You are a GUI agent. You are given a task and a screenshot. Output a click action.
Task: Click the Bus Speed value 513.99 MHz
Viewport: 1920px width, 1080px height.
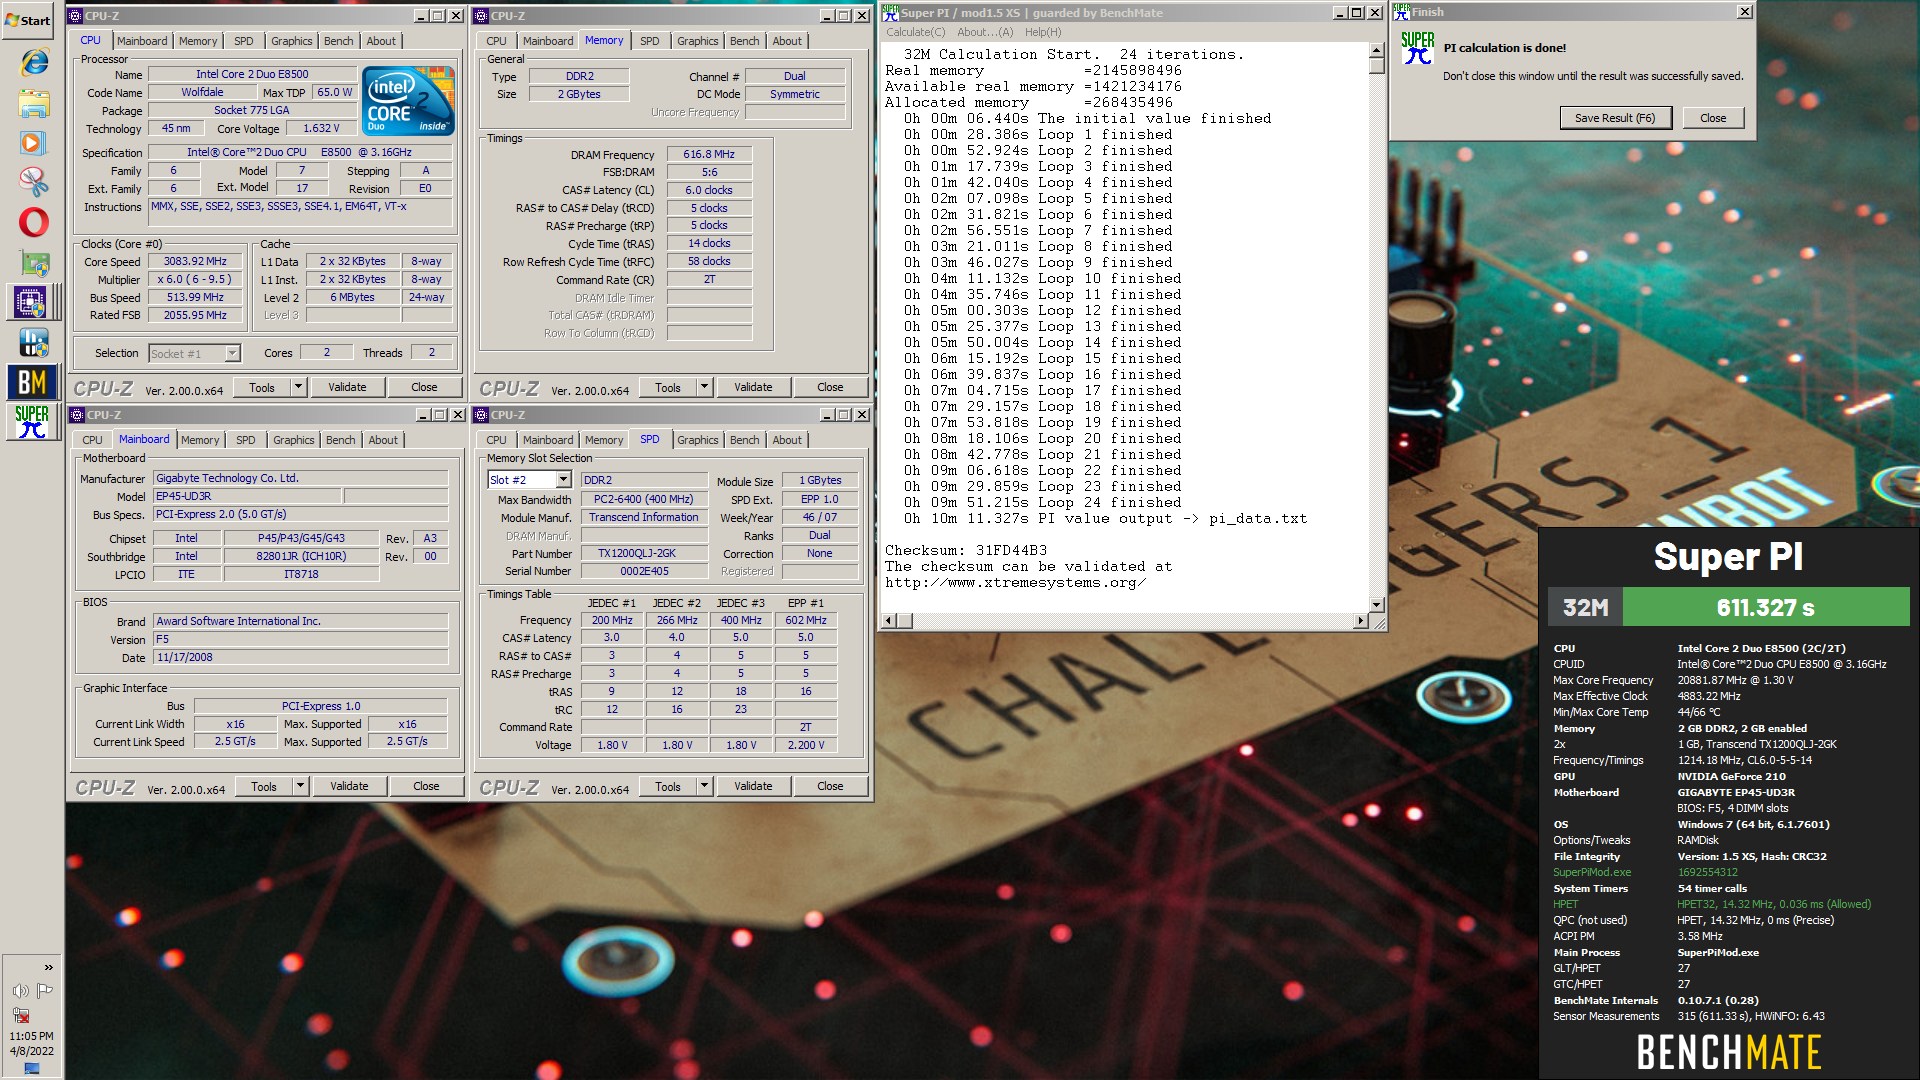(196, 297)
